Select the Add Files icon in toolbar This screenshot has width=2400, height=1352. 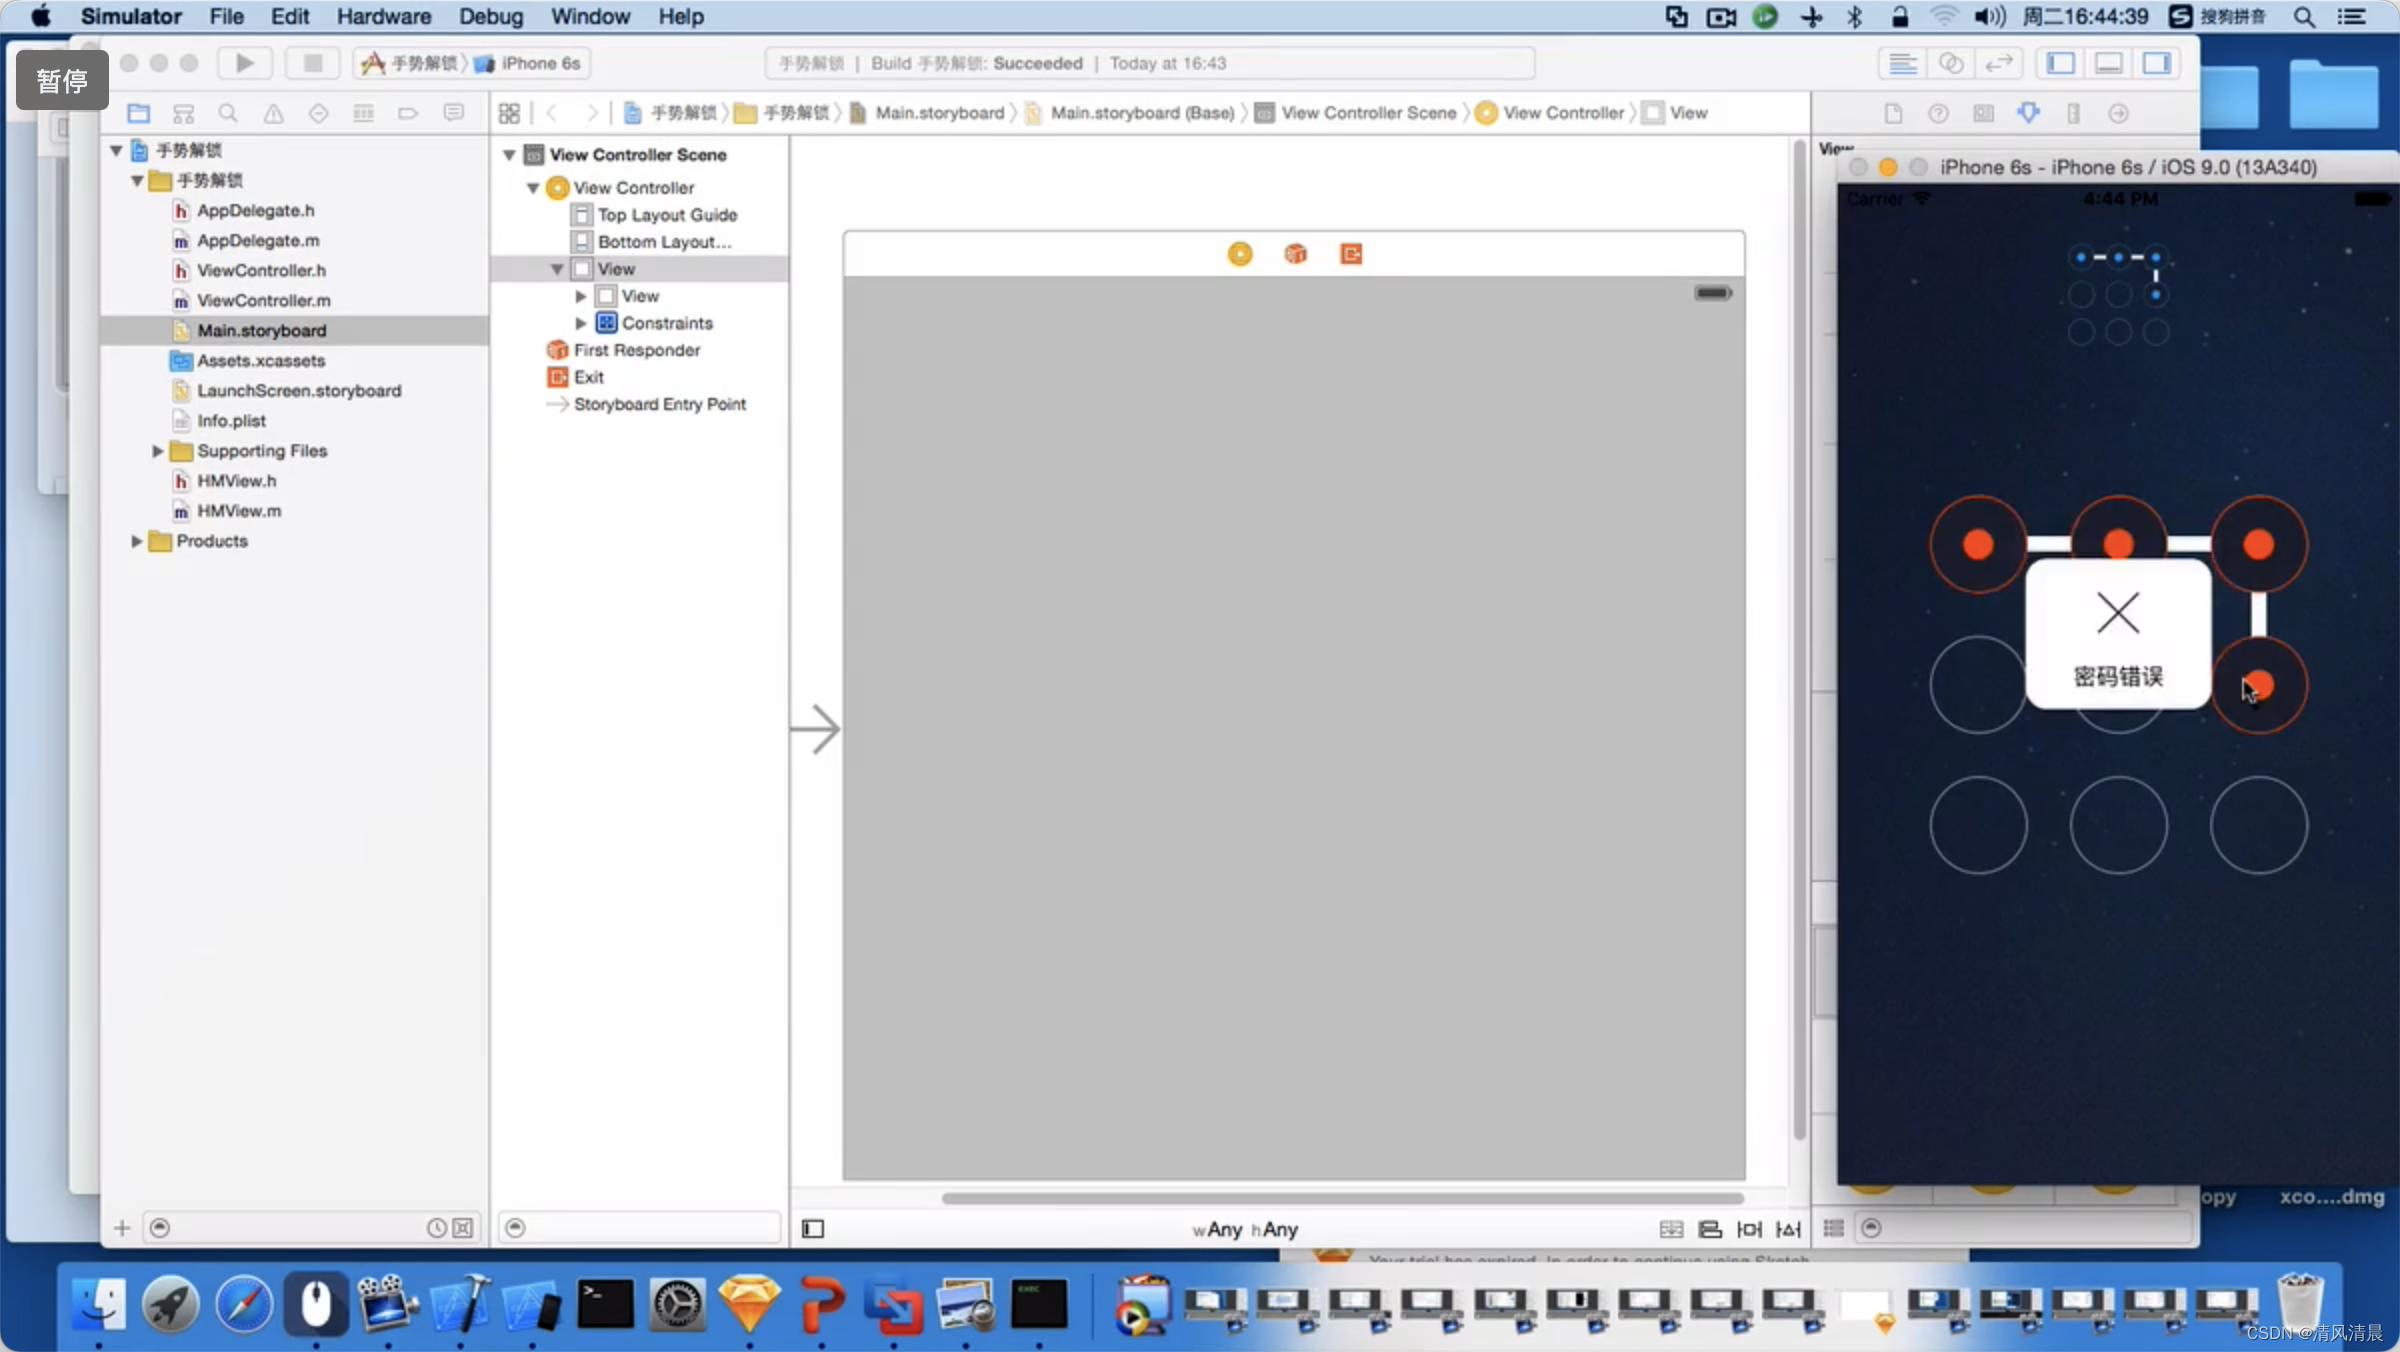[120, 1225]
